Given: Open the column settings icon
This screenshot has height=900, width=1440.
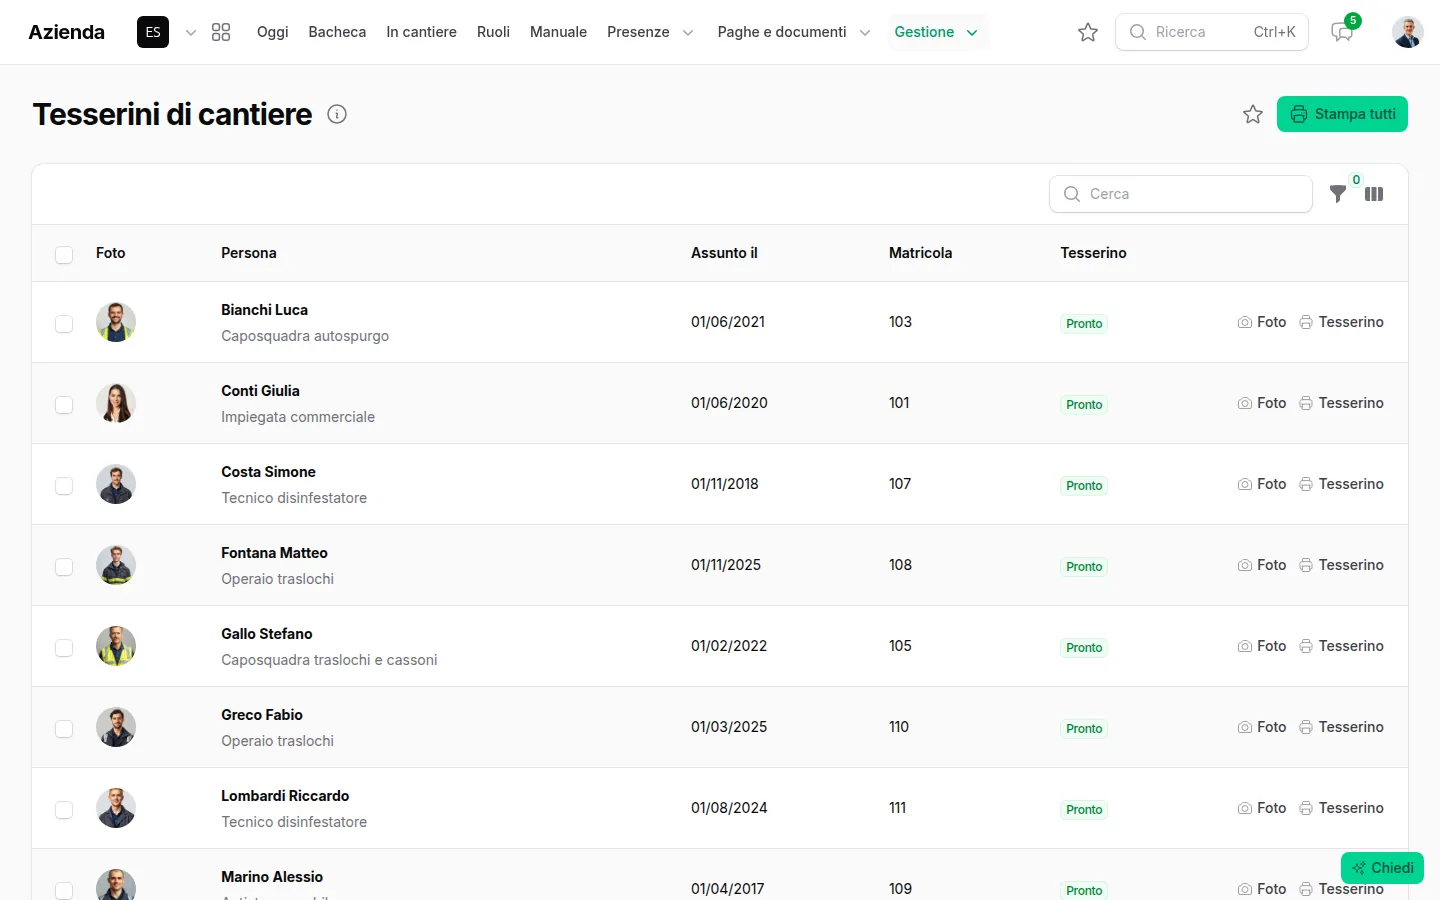Looking at the screenshot, I should tap(1374, 194).
